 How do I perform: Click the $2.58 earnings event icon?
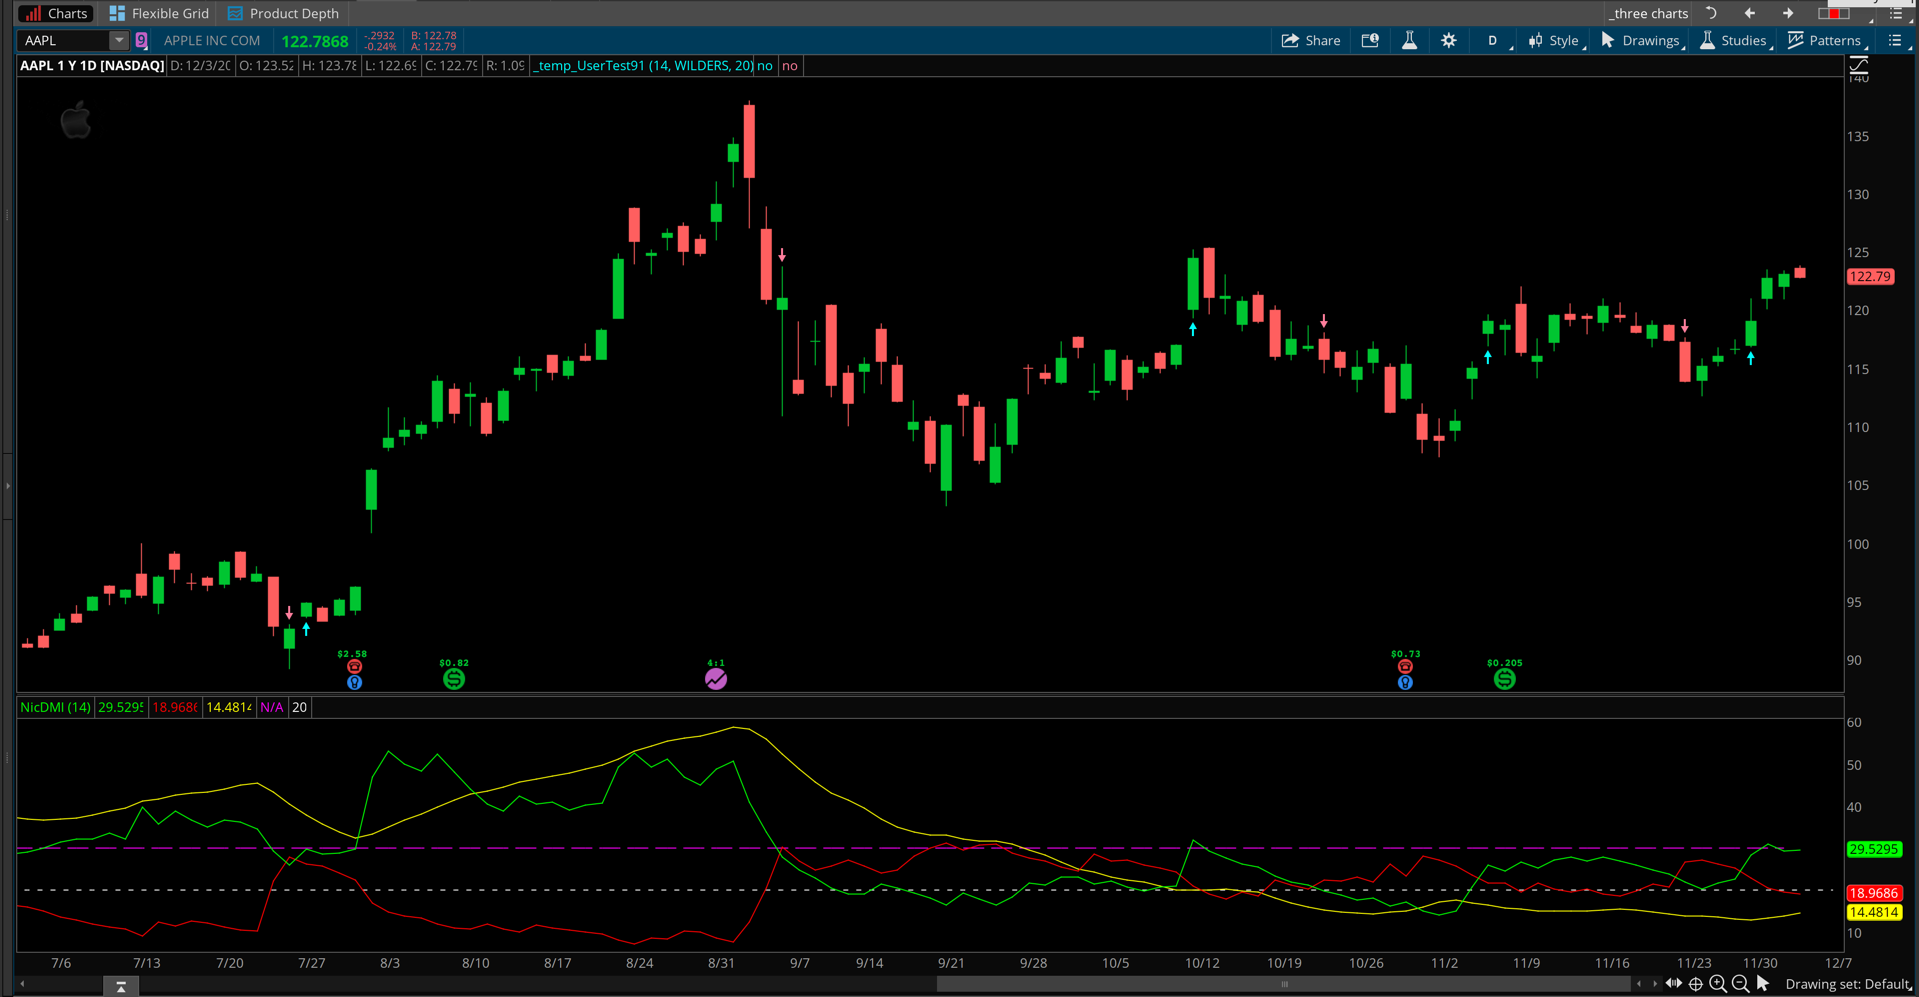click(x=354, y=666)
